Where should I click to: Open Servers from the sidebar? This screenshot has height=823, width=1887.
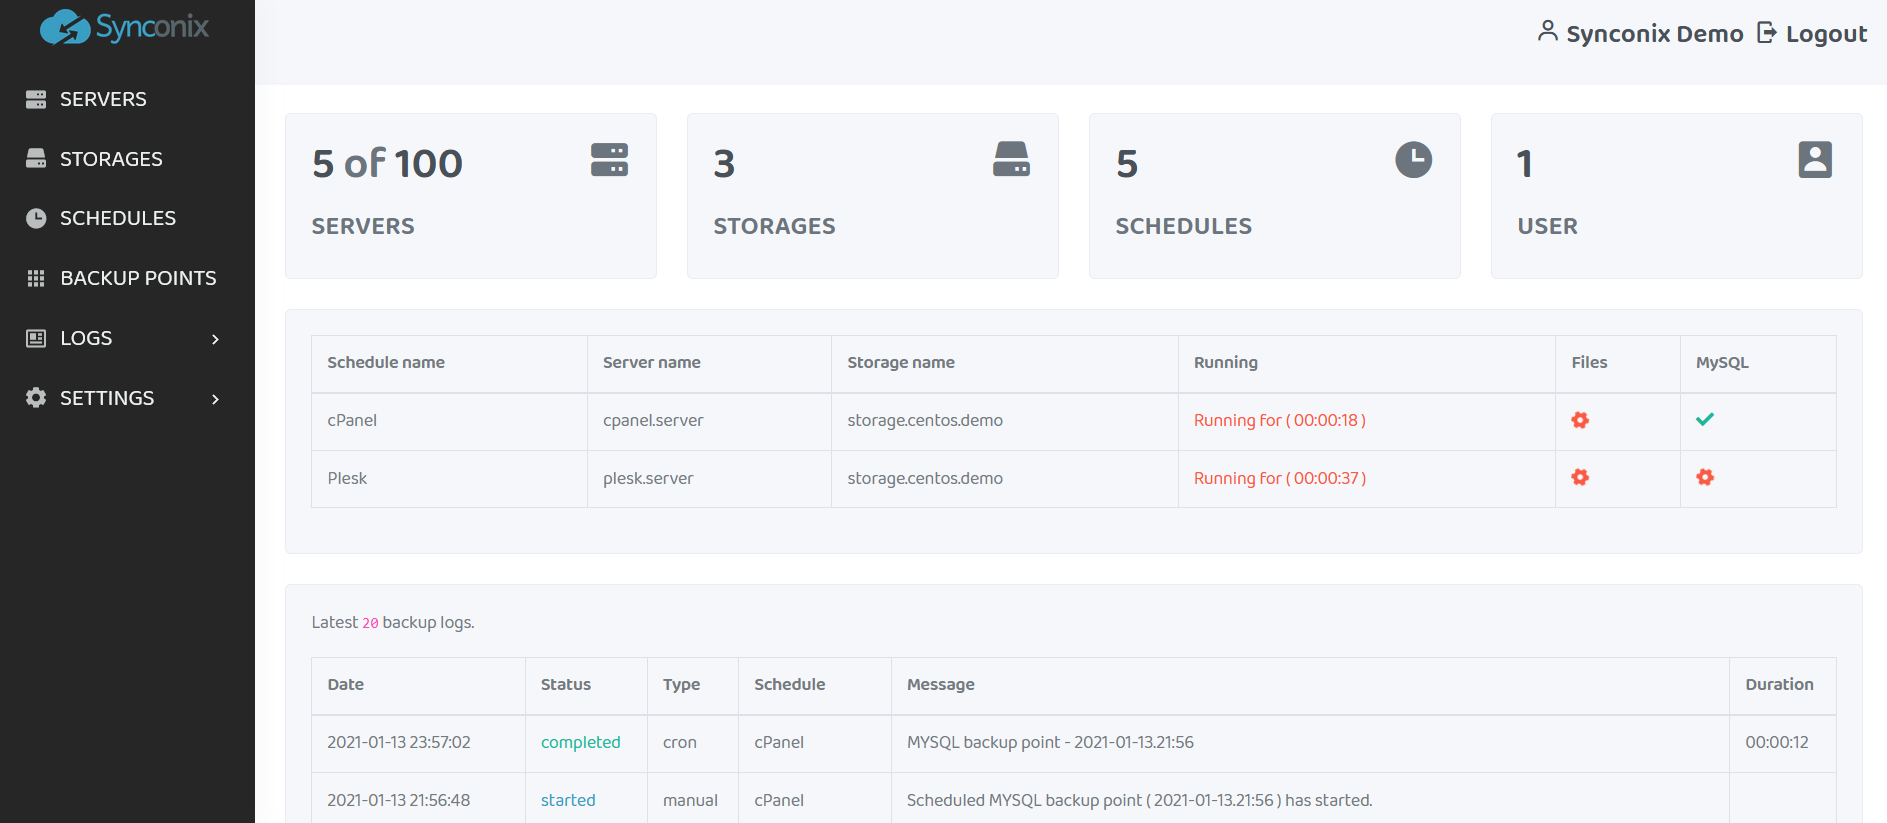pos(103,99)
